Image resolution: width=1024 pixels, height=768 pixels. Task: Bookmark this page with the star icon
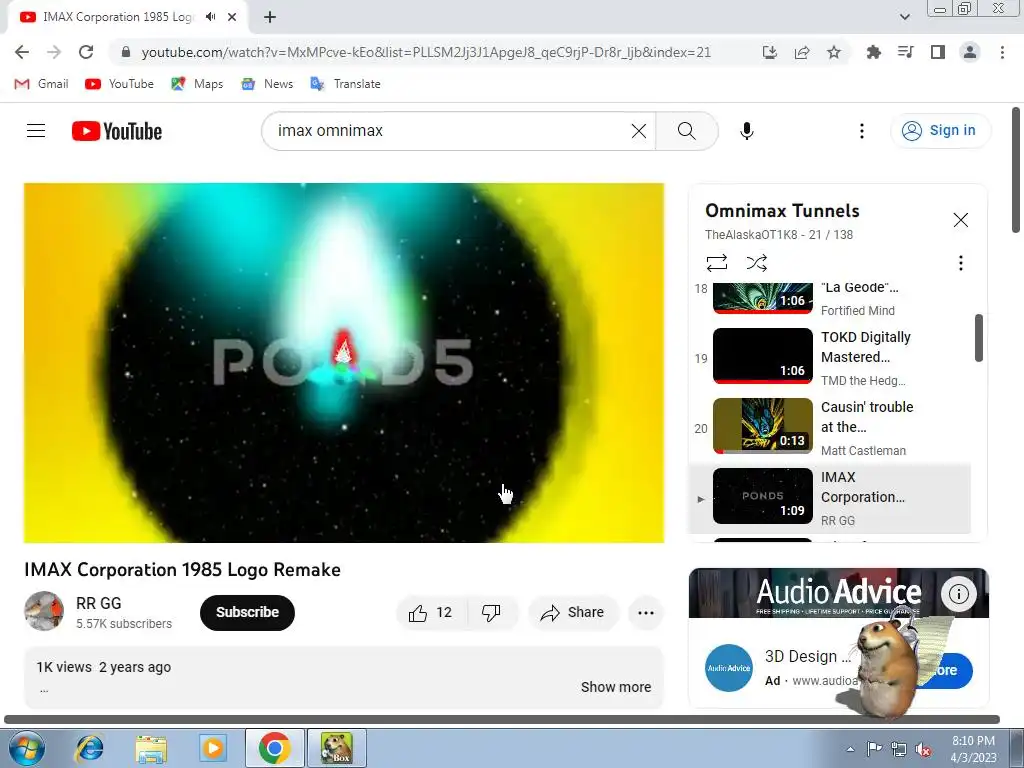[834, 52]
